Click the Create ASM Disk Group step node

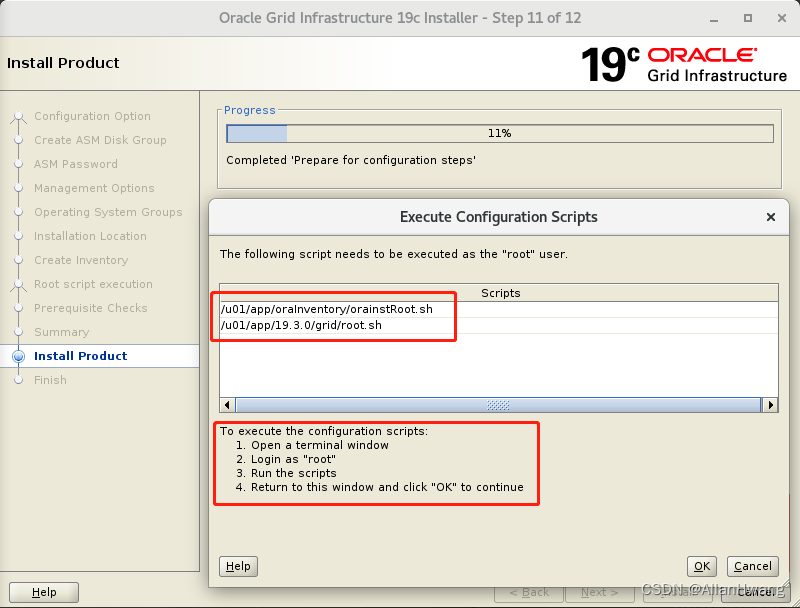[18, 140]
